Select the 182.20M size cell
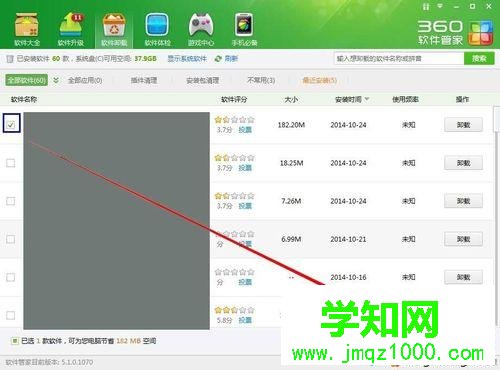Screen dimensions: 500x370 (291, 125)
